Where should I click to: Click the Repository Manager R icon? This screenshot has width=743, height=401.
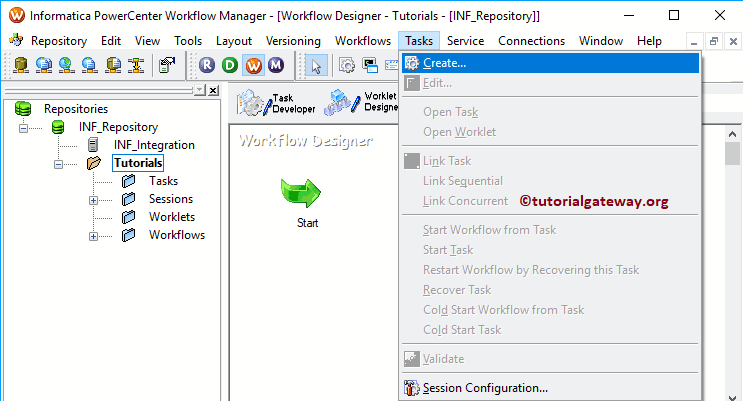(x=207, y=64)
